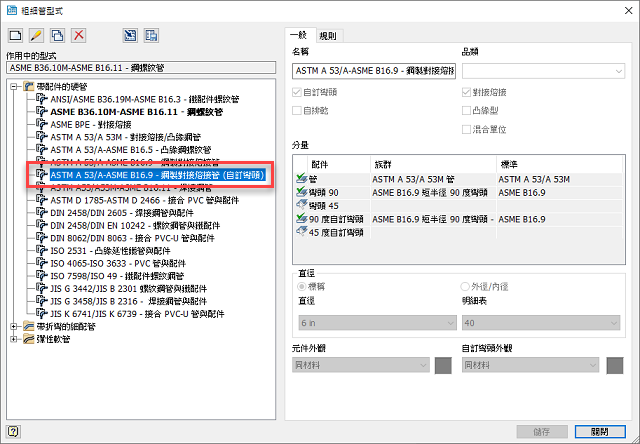Open the 品類 category dropdown
The image size is (640, 444).
pyautogui.click(x=543, y=71)
